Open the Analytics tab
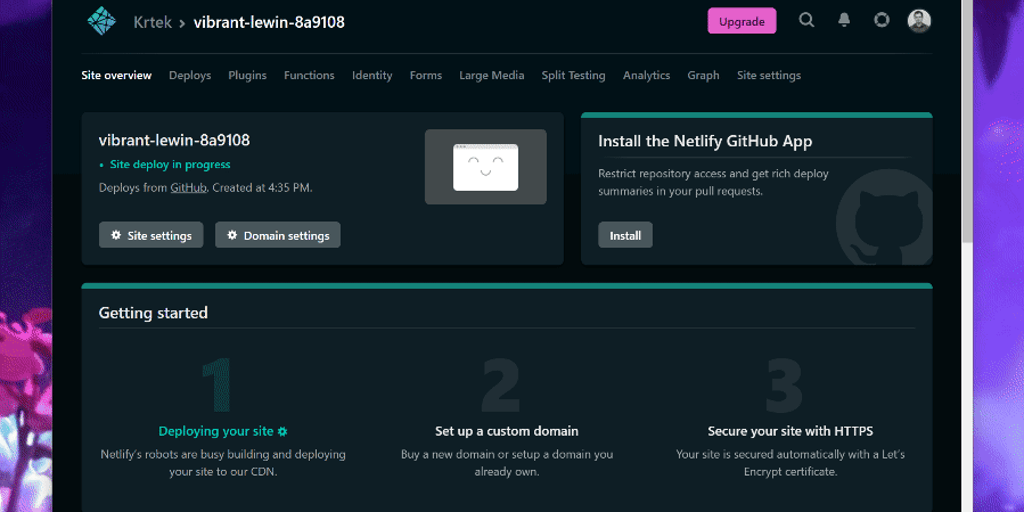This screenshot has height=512, width=1024. tap(647, 75)
